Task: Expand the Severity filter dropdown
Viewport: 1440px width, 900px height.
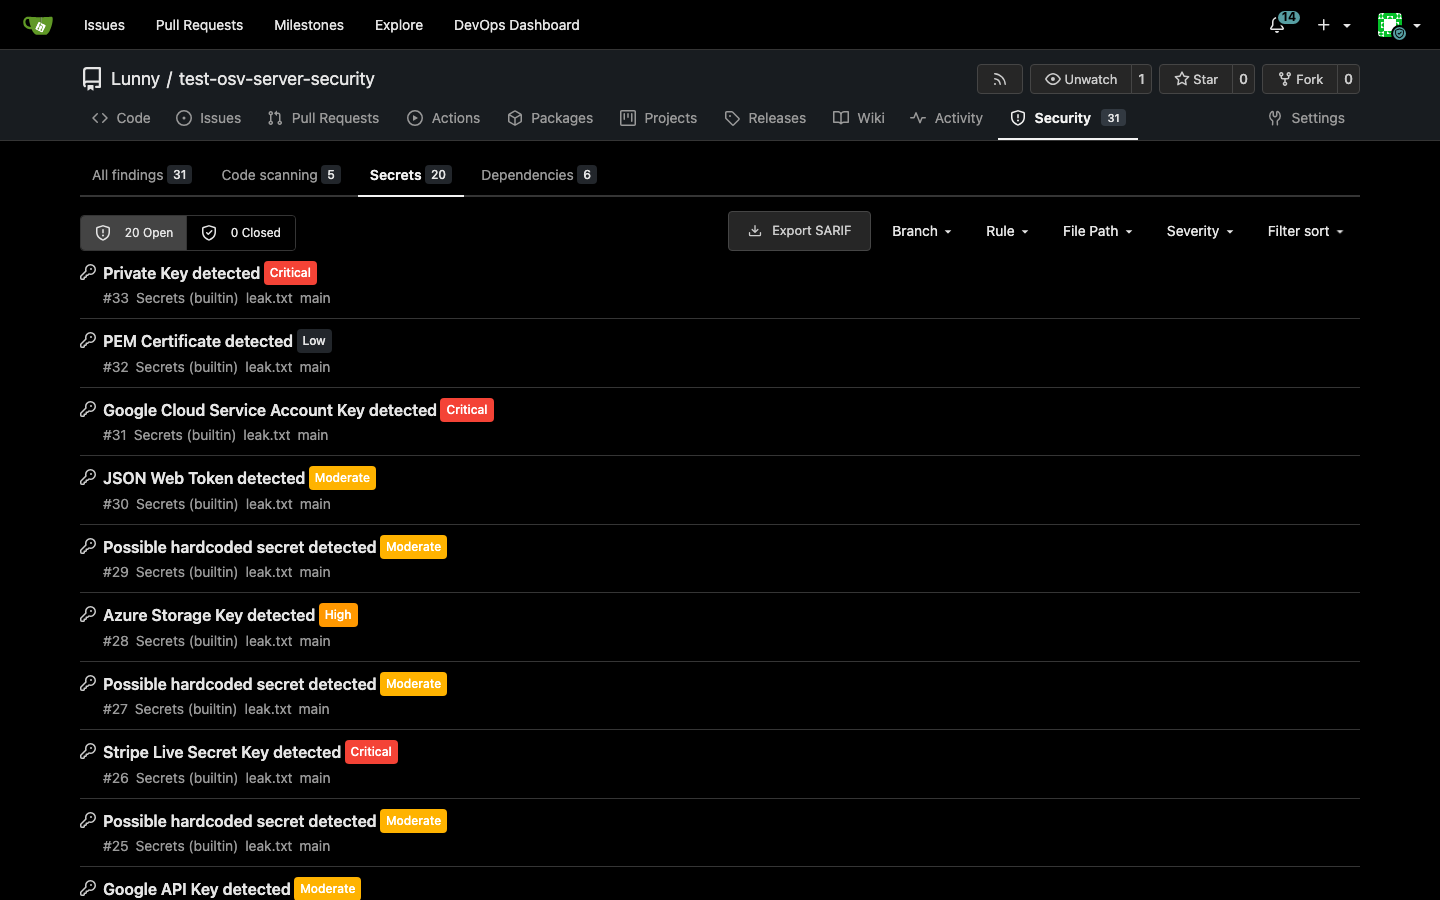Action: pos(1200,231)
